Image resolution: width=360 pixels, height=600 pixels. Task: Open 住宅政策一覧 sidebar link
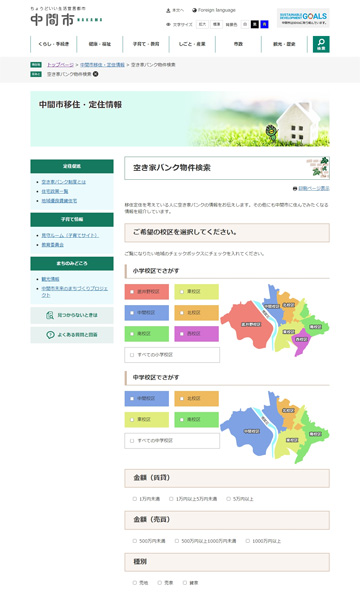tap(55, 191)
